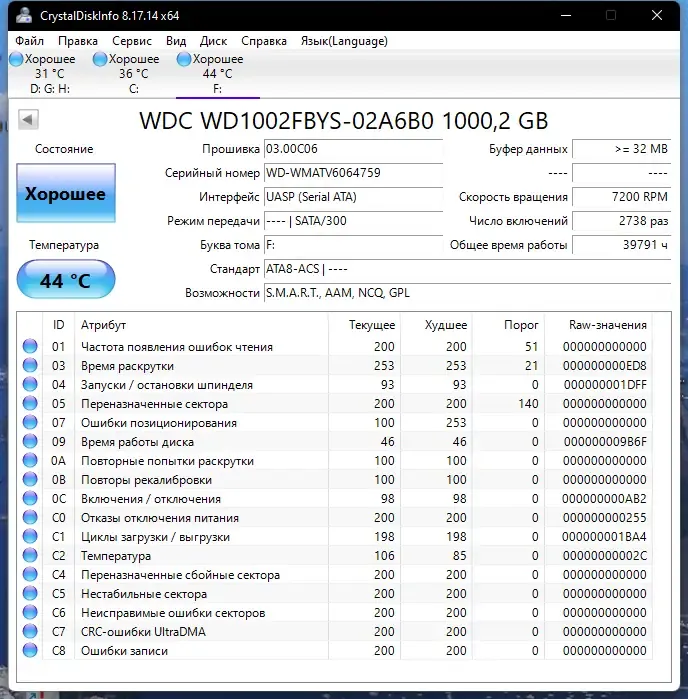Click the Текущее column header

[364, 325]
